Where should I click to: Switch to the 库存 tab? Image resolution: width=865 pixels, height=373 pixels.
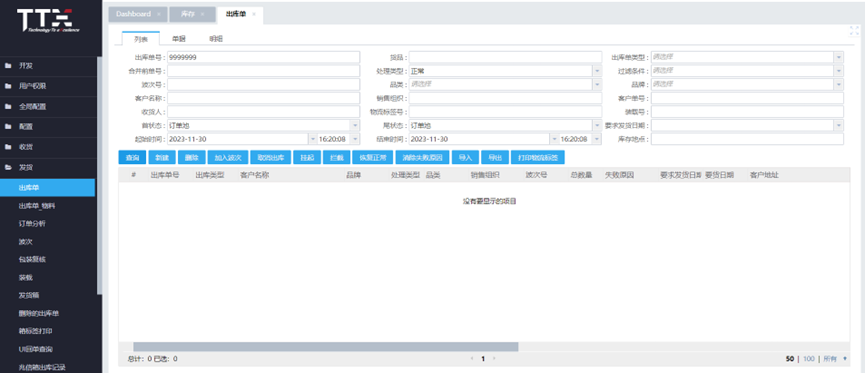pos(188,14)
